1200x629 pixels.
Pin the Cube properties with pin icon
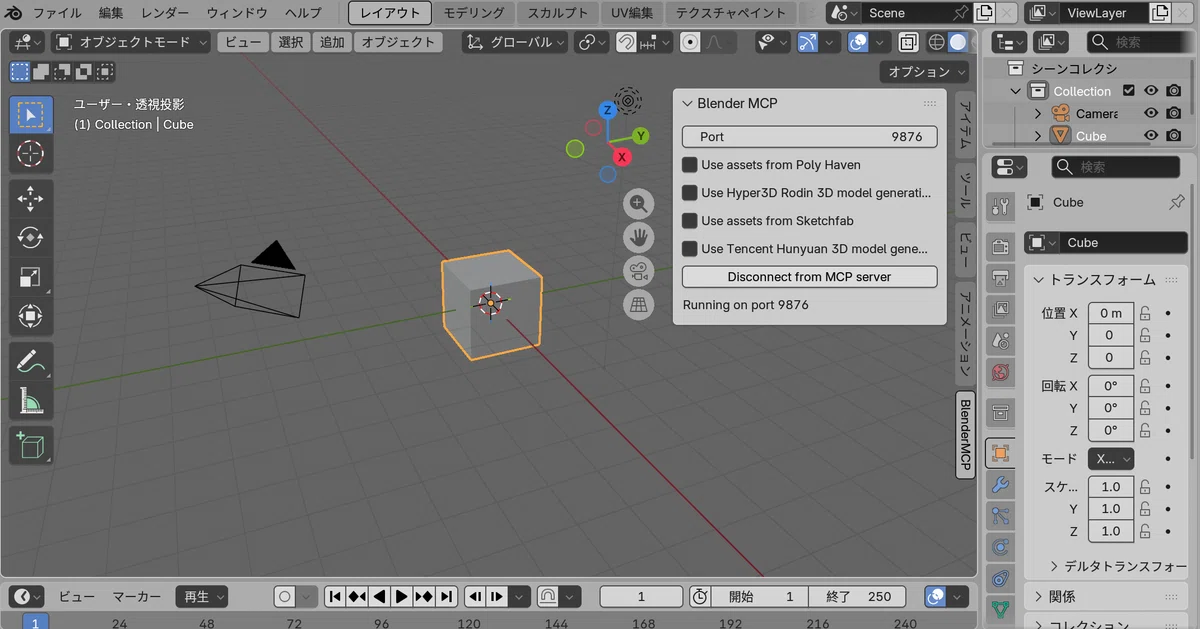click(x=1176, y=202)
